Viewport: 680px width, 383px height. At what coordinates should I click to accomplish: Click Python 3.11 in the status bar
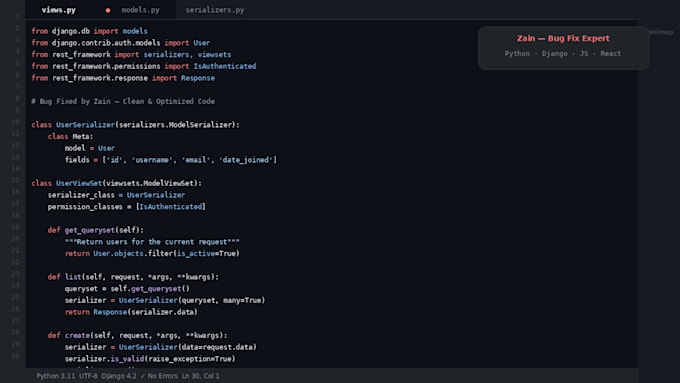[x=56, y=376]
